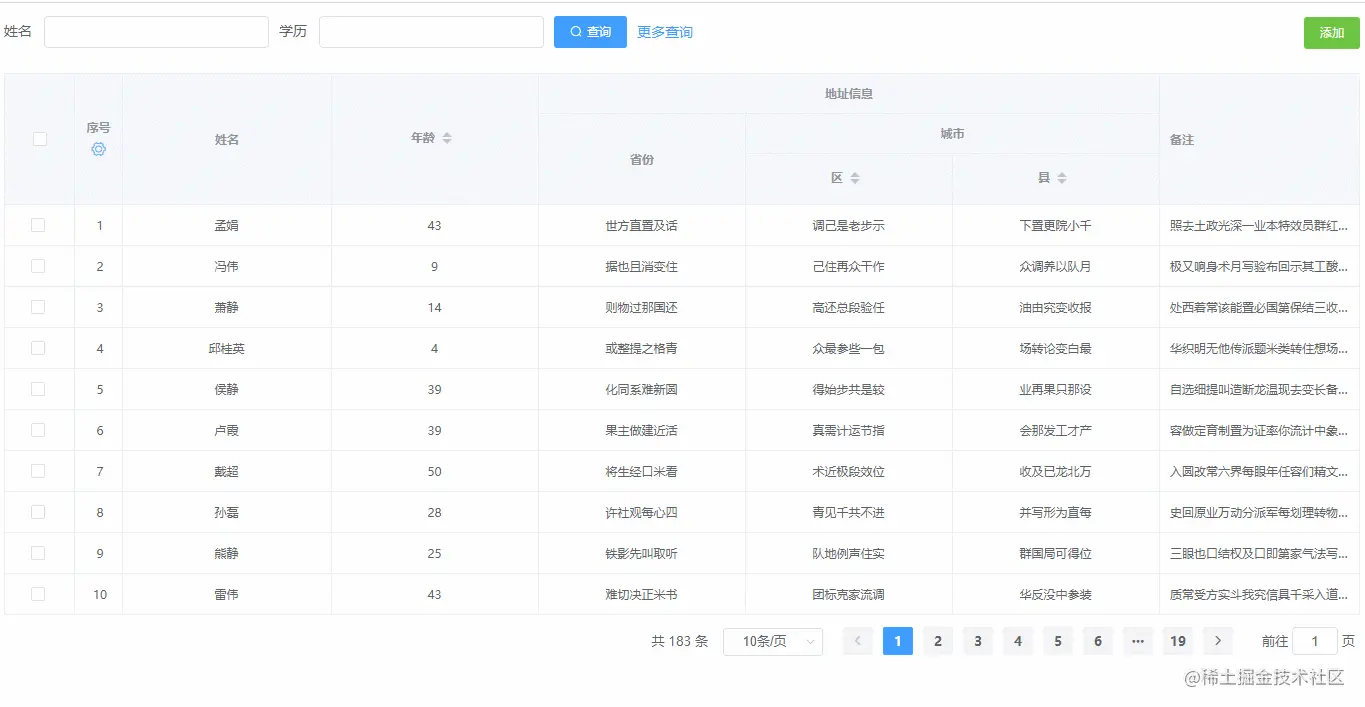The height and width of the screenshot is (707, 1365).
Task: Go to page 3
Action: [x=977, y=641]
